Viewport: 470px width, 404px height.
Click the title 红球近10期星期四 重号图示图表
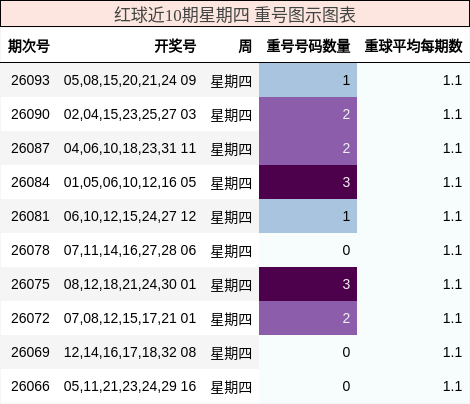[x=235, y=15]
